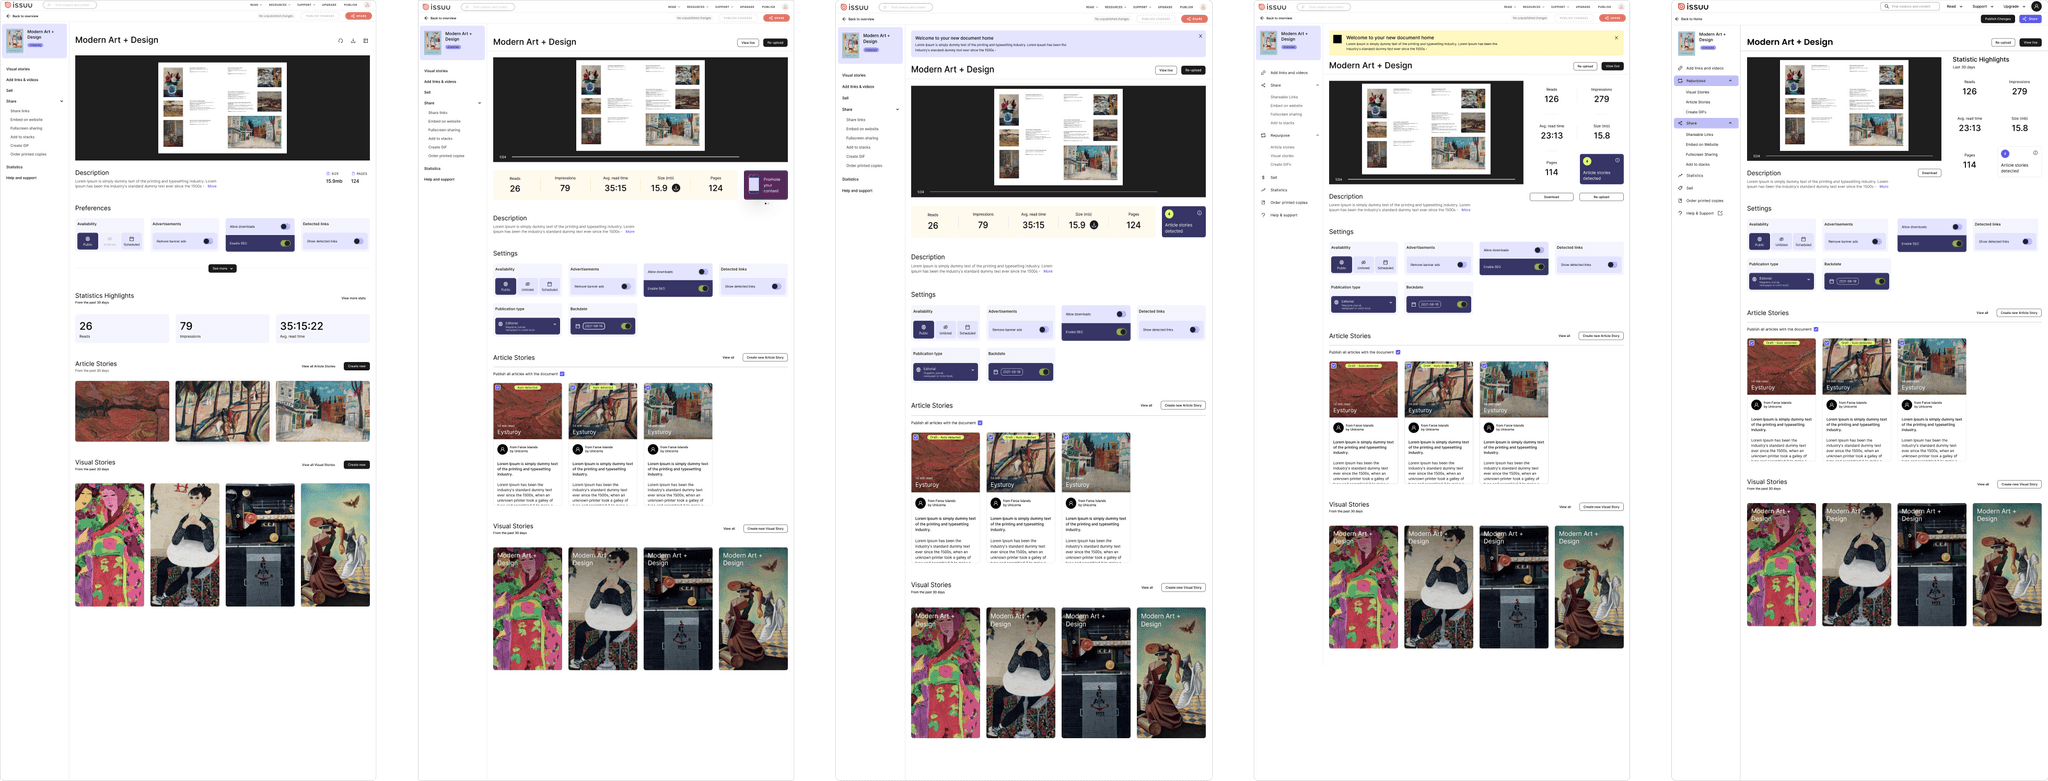The image size is (2048, 781).
Task: Click the info icon on the third mockup's Article stories detected card
Action: (x=1200, y=213)
